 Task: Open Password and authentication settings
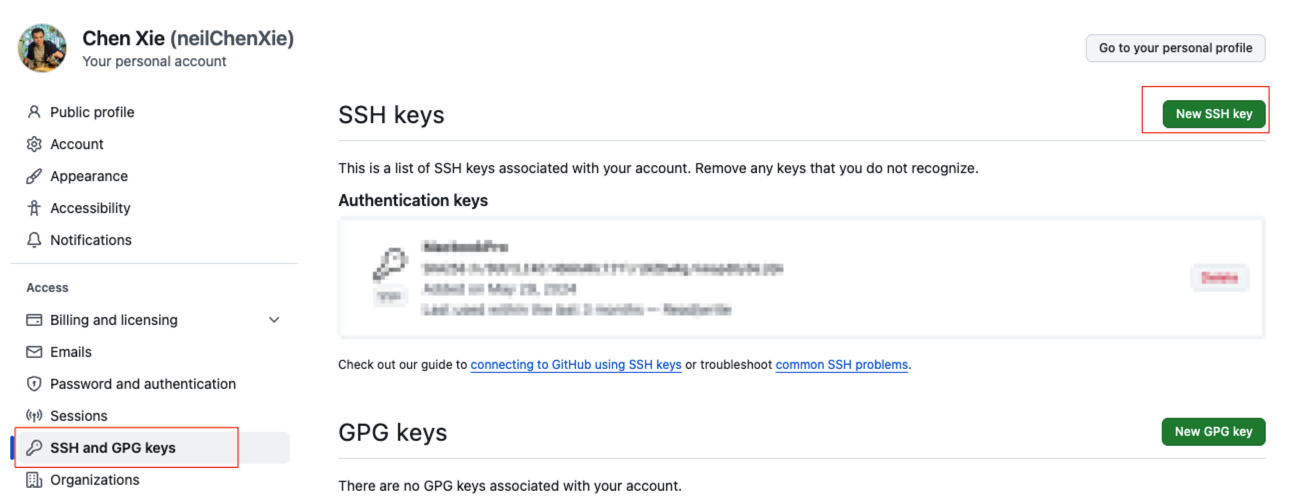point(143,384)
